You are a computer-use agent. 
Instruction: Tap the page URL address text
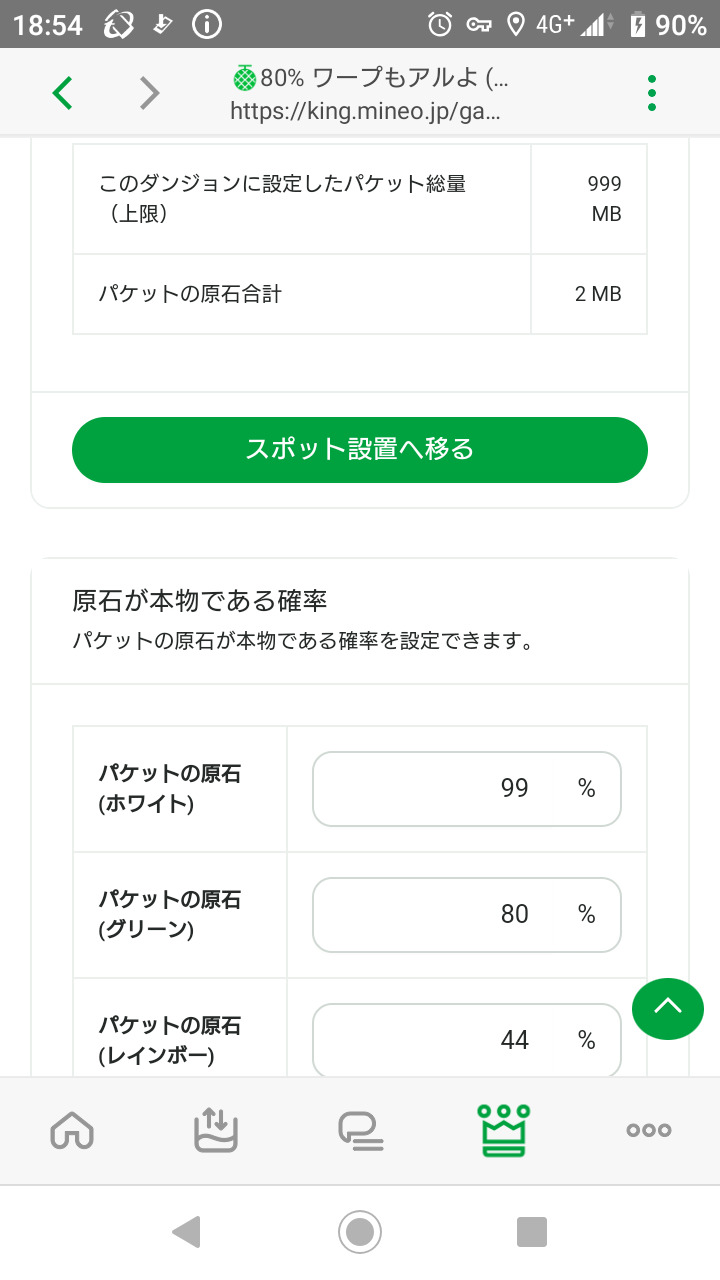coord(365,111)
